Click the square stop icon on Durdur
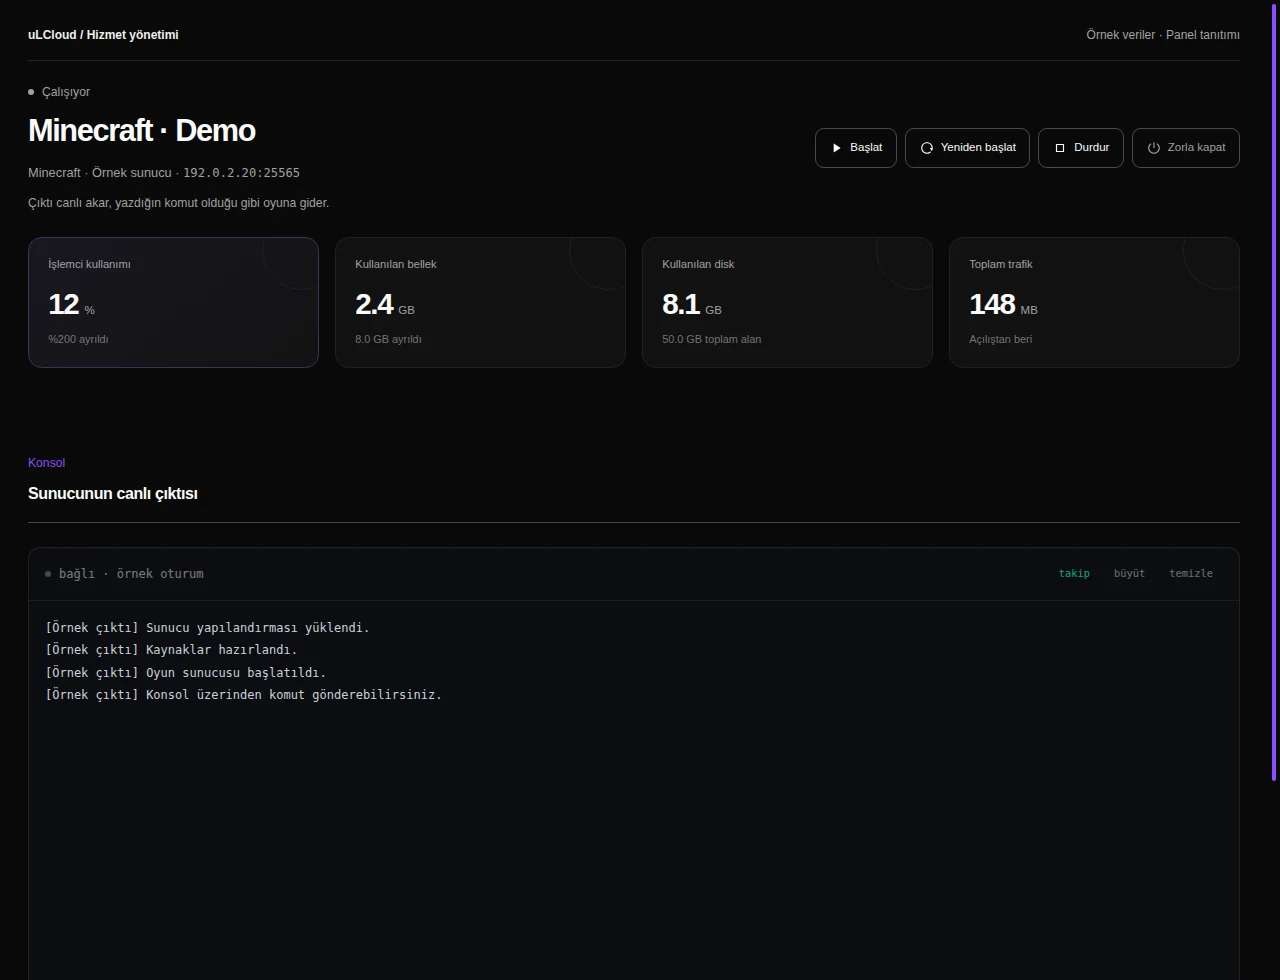 pos(1060,148)
